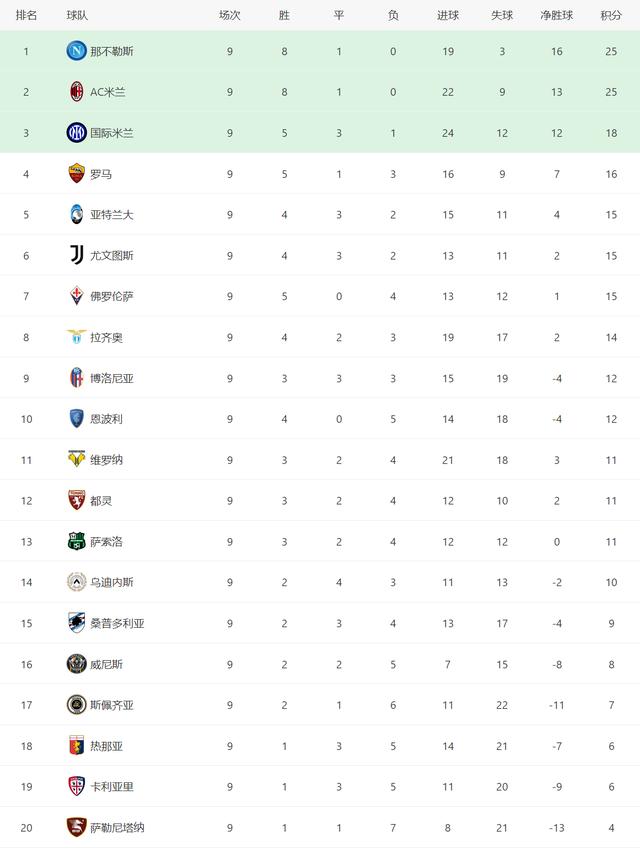Open the 博洛尼亚 team name link
The width and height of the screenshot is (640, 850).
pos(111,379)
